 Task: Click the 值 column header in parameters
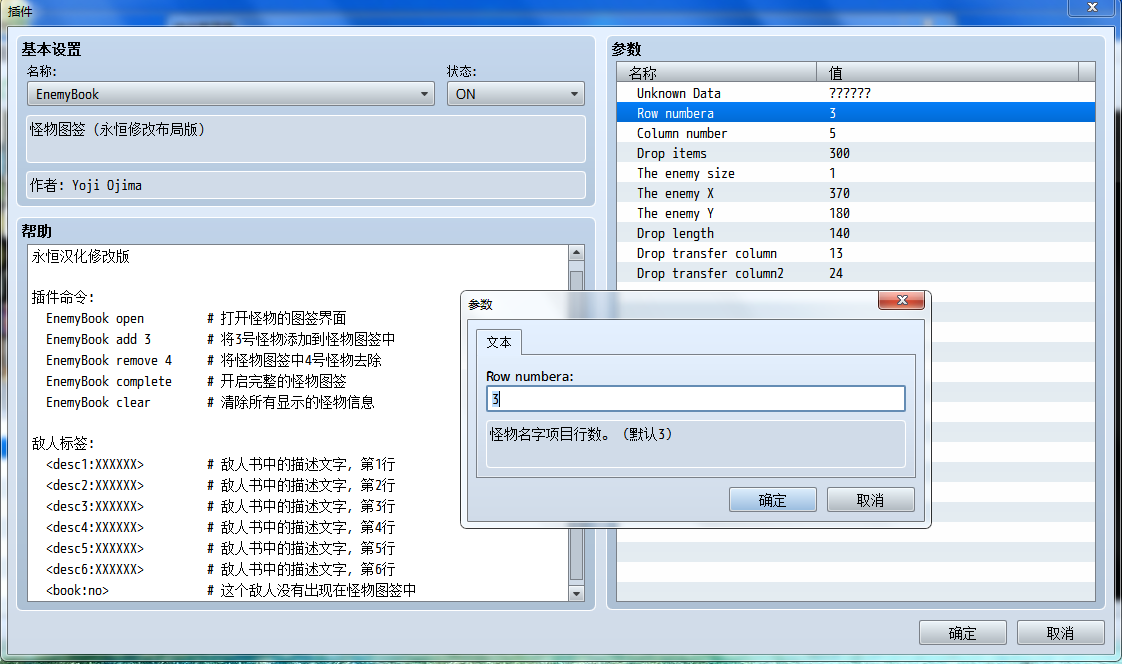tap(947, 72)
